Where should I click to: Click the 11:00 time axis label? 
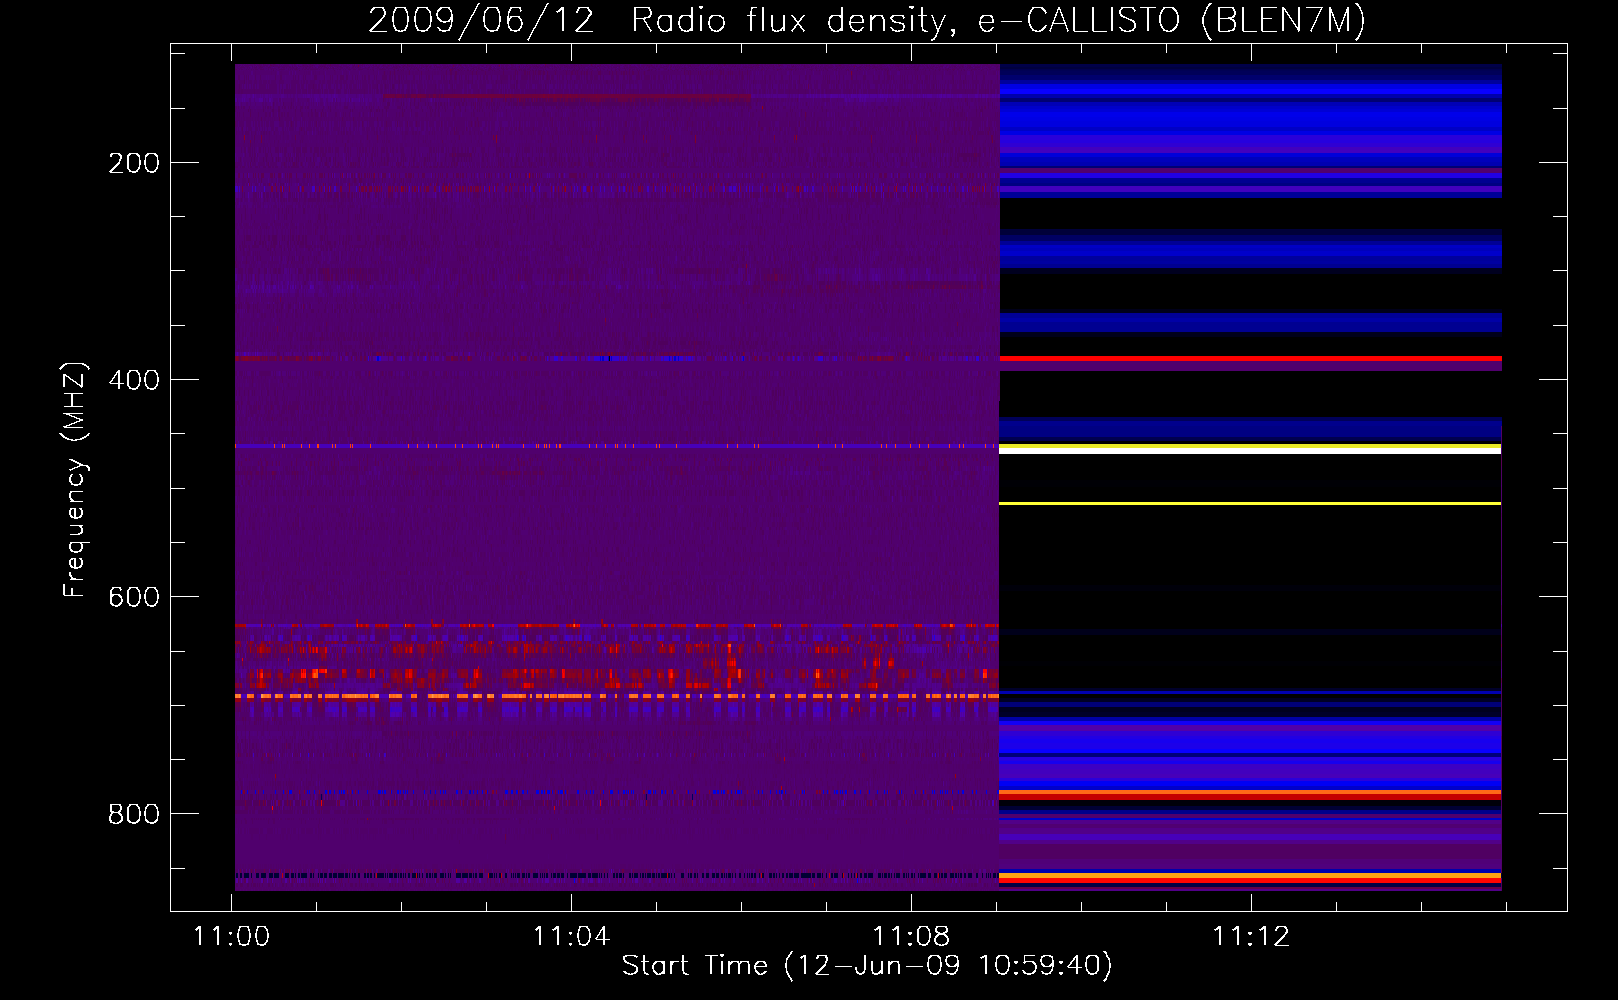232,937
